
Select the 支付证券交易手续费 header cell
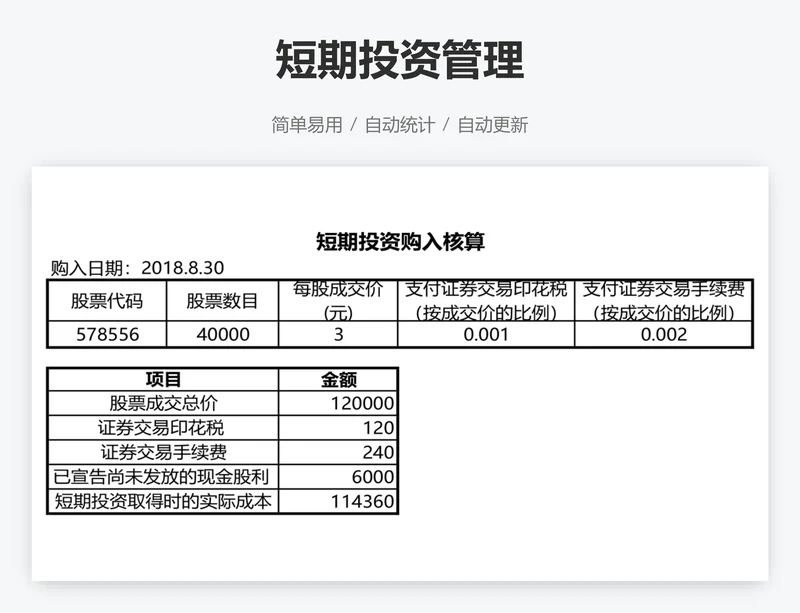[x=663, y=301]
